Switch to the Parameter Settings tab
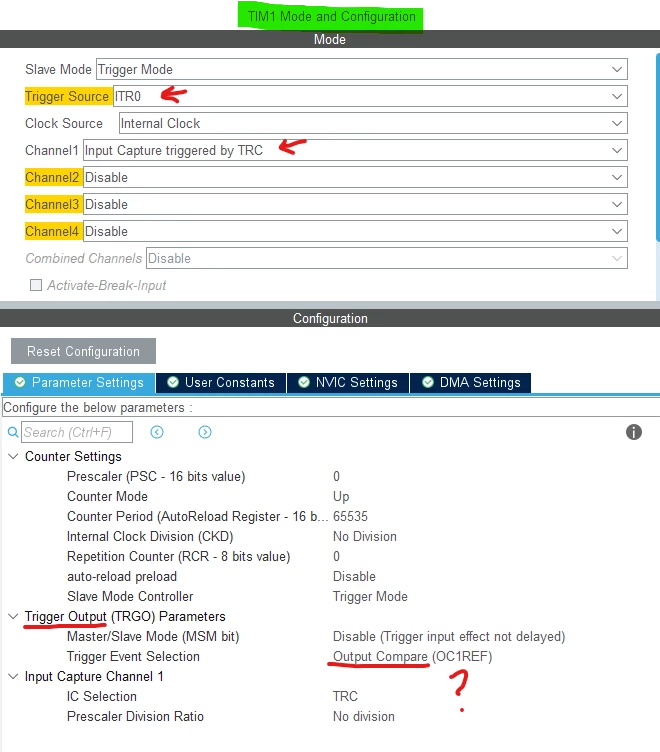Viewport: 660px width, 752px height. point(79,383)
